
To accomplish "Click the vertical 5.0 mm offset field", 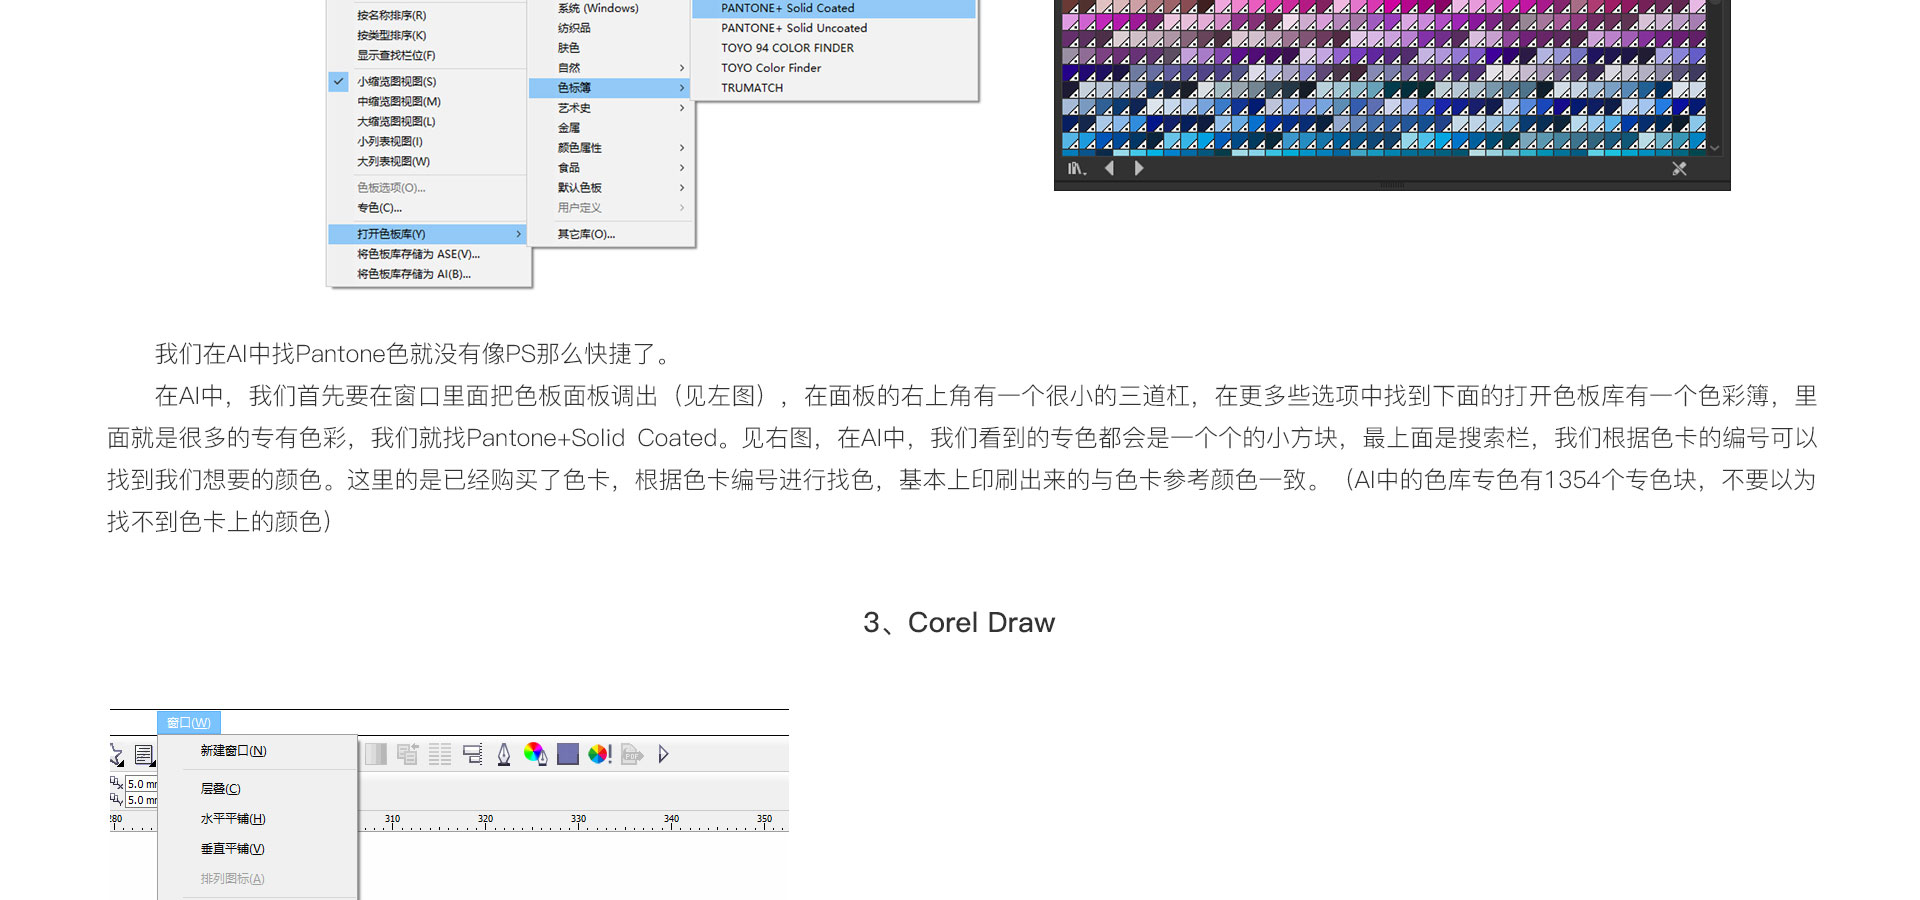I will [141, 800].
